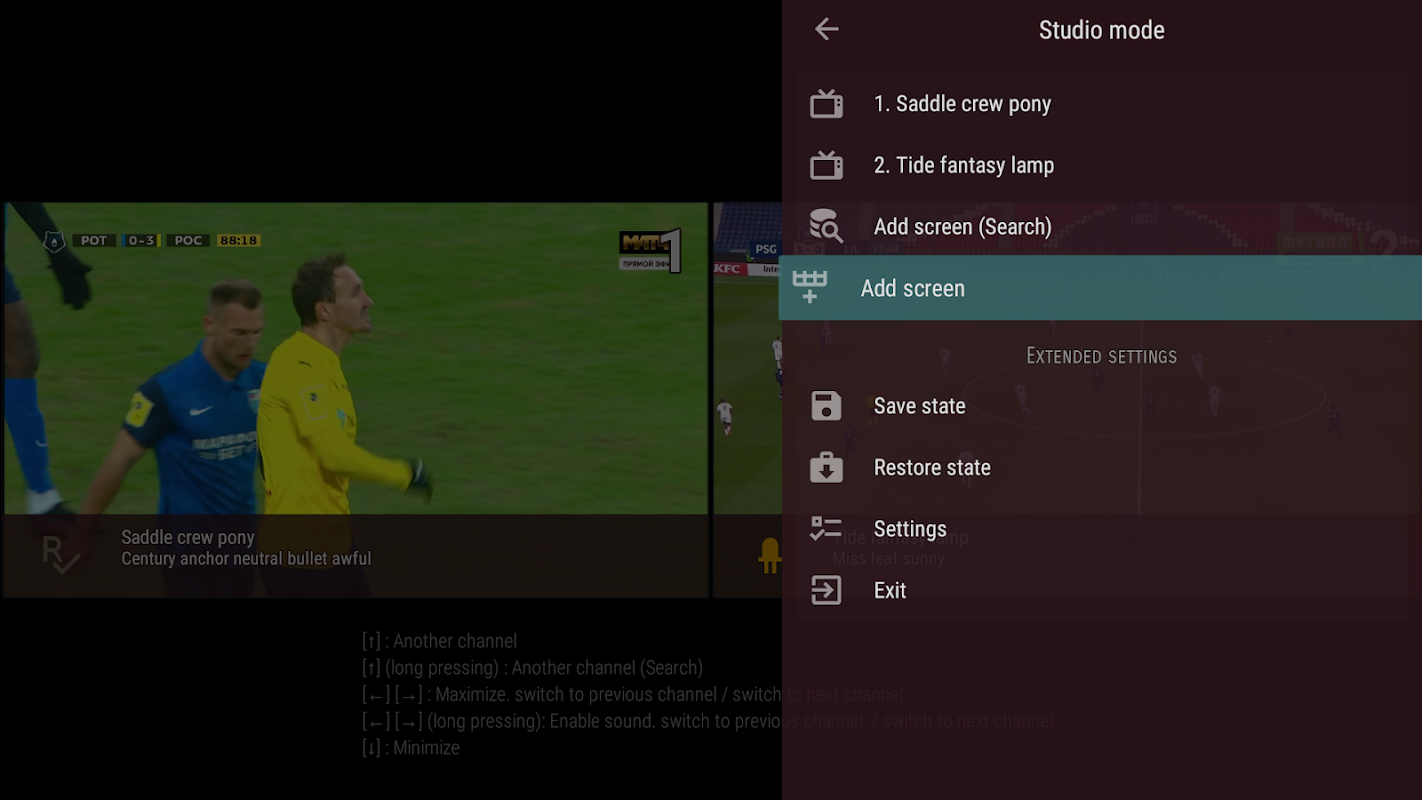Image resolution: width=1422 pixels, height=800 pixels.
Task: Click TV icon beside Saddle crew pony
Action: tap(826, 104)
